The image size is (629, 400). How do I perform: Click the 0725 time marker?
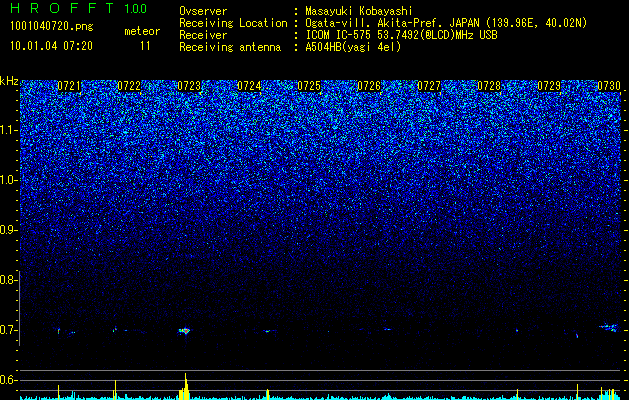(309, 86)
